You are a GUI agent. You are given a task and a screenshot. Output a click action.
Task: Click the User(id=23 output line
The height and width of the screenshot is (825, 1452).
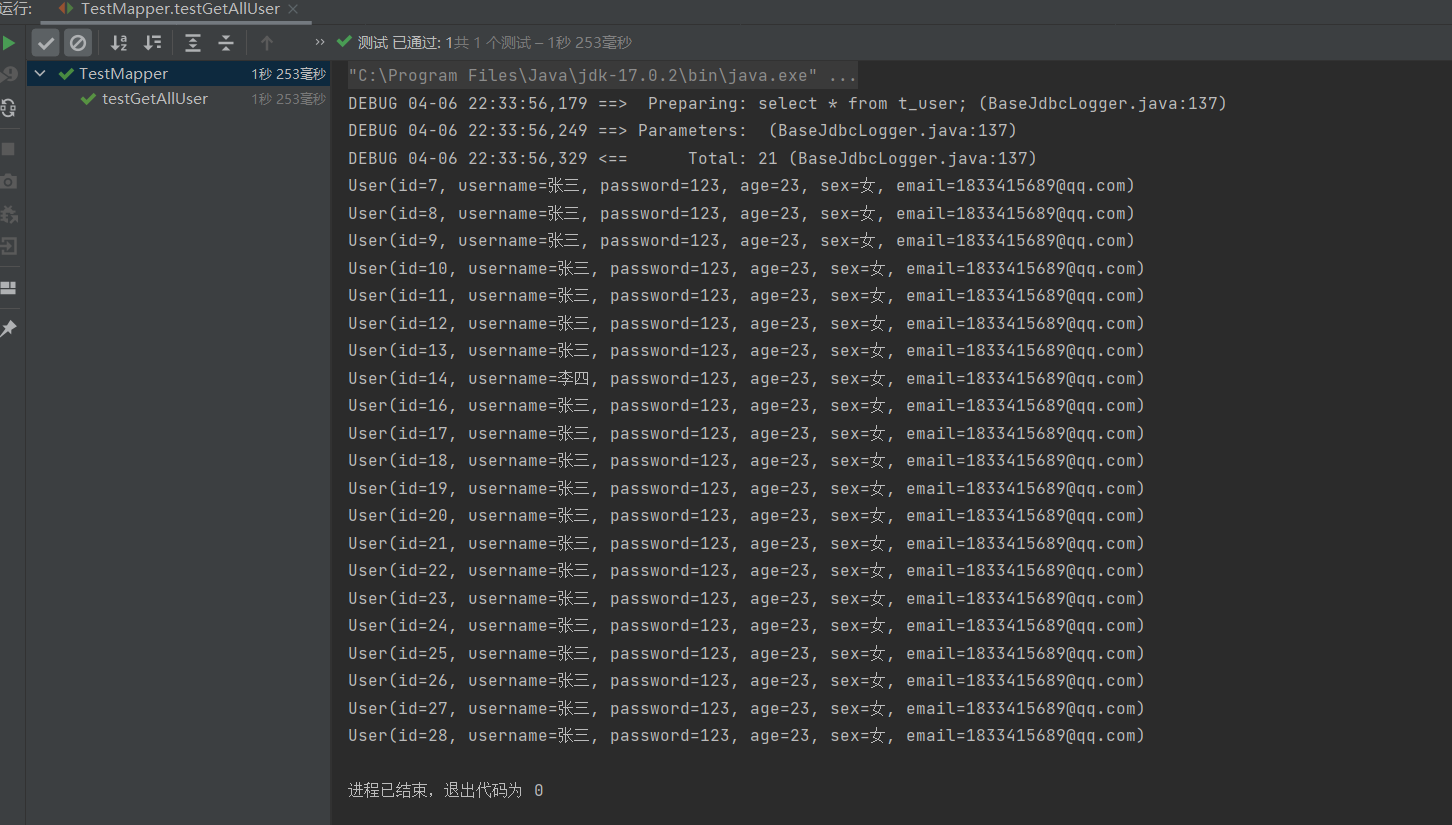click(747, 599)
